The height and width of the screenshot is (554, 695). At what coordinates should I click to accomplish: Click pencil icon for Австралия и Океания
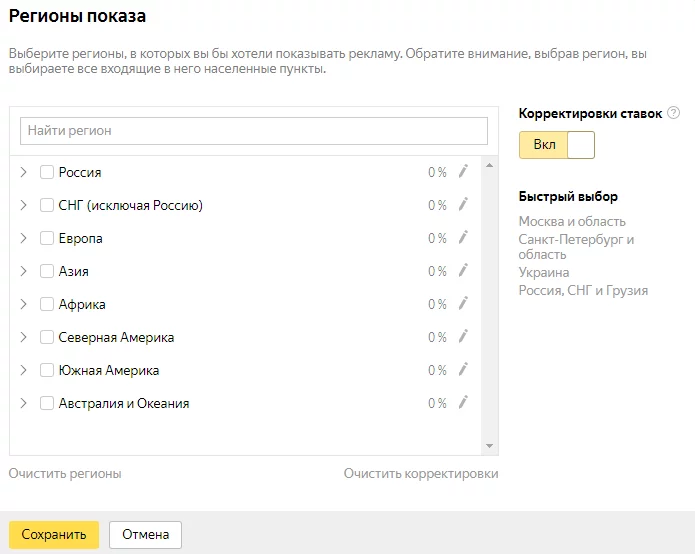[x=463, y=402]
